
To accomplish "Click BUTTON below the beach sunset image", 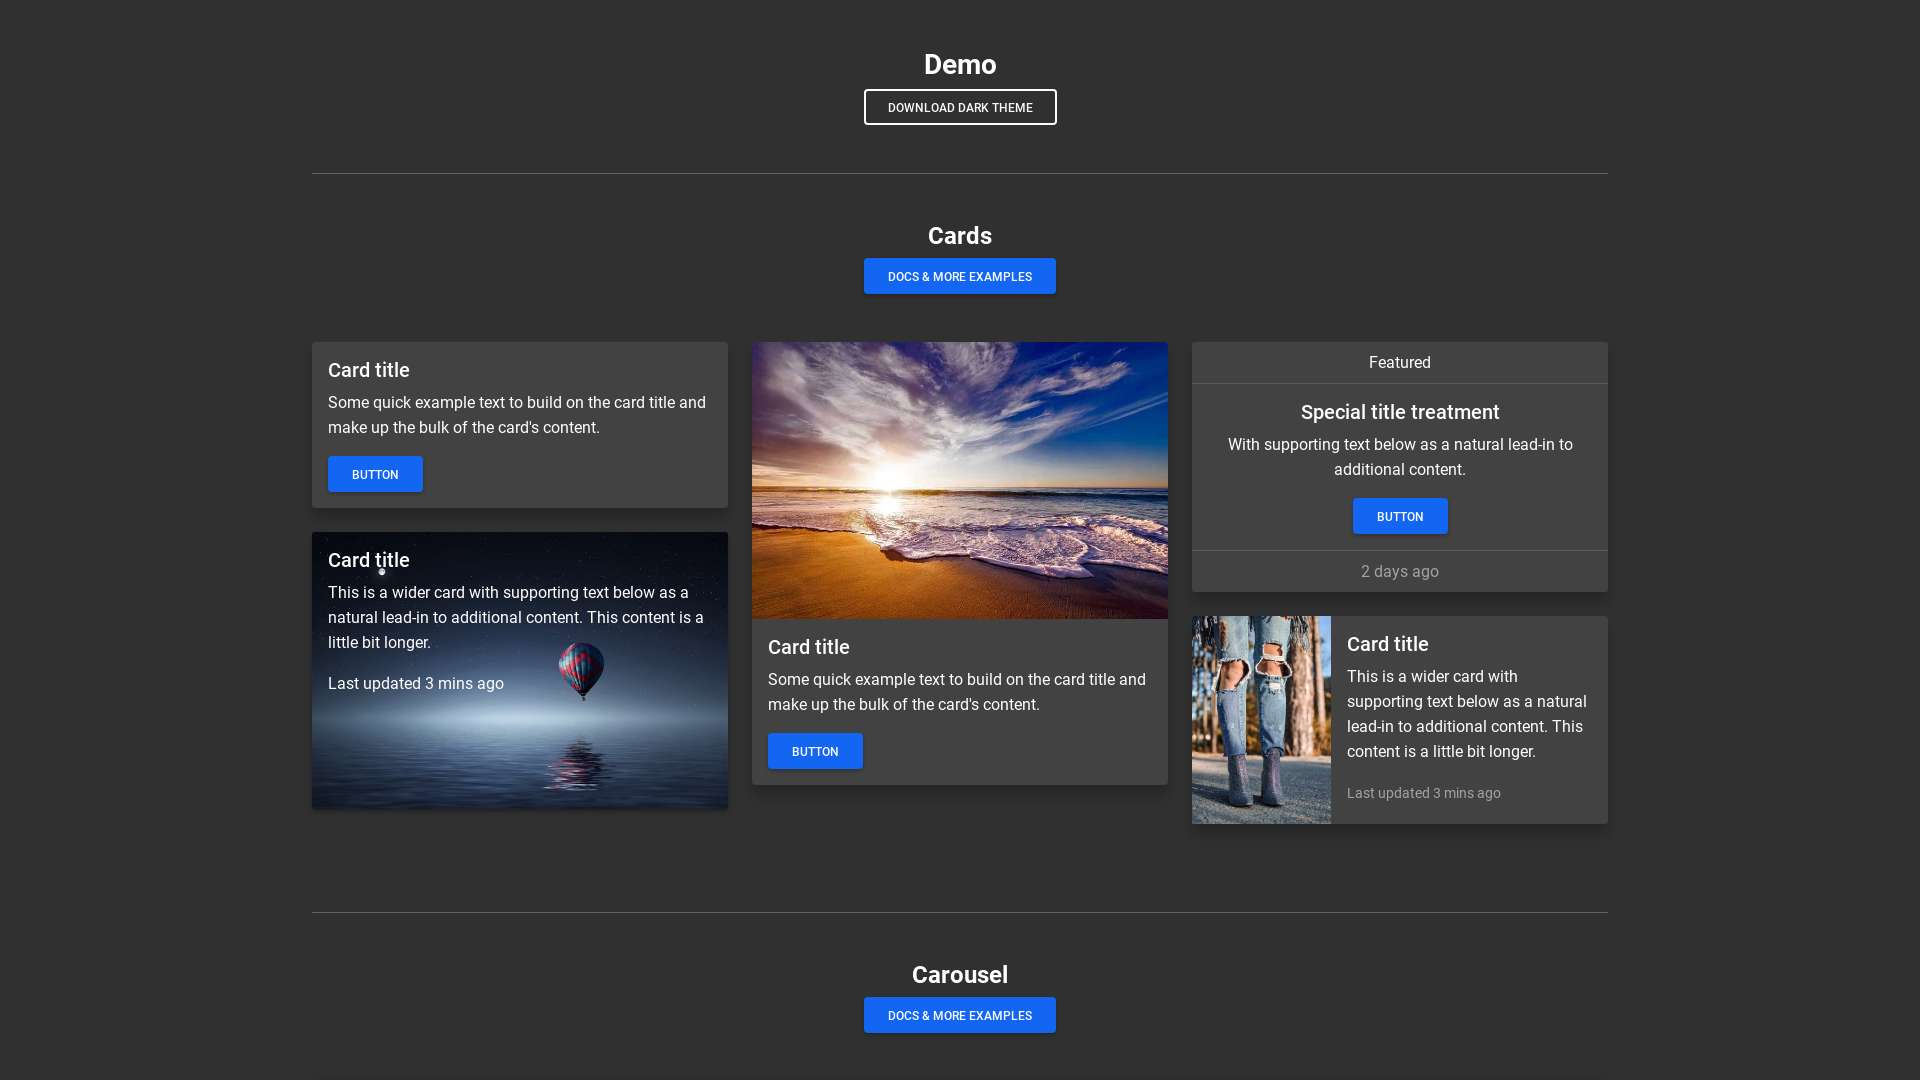I will click(815, 751).
